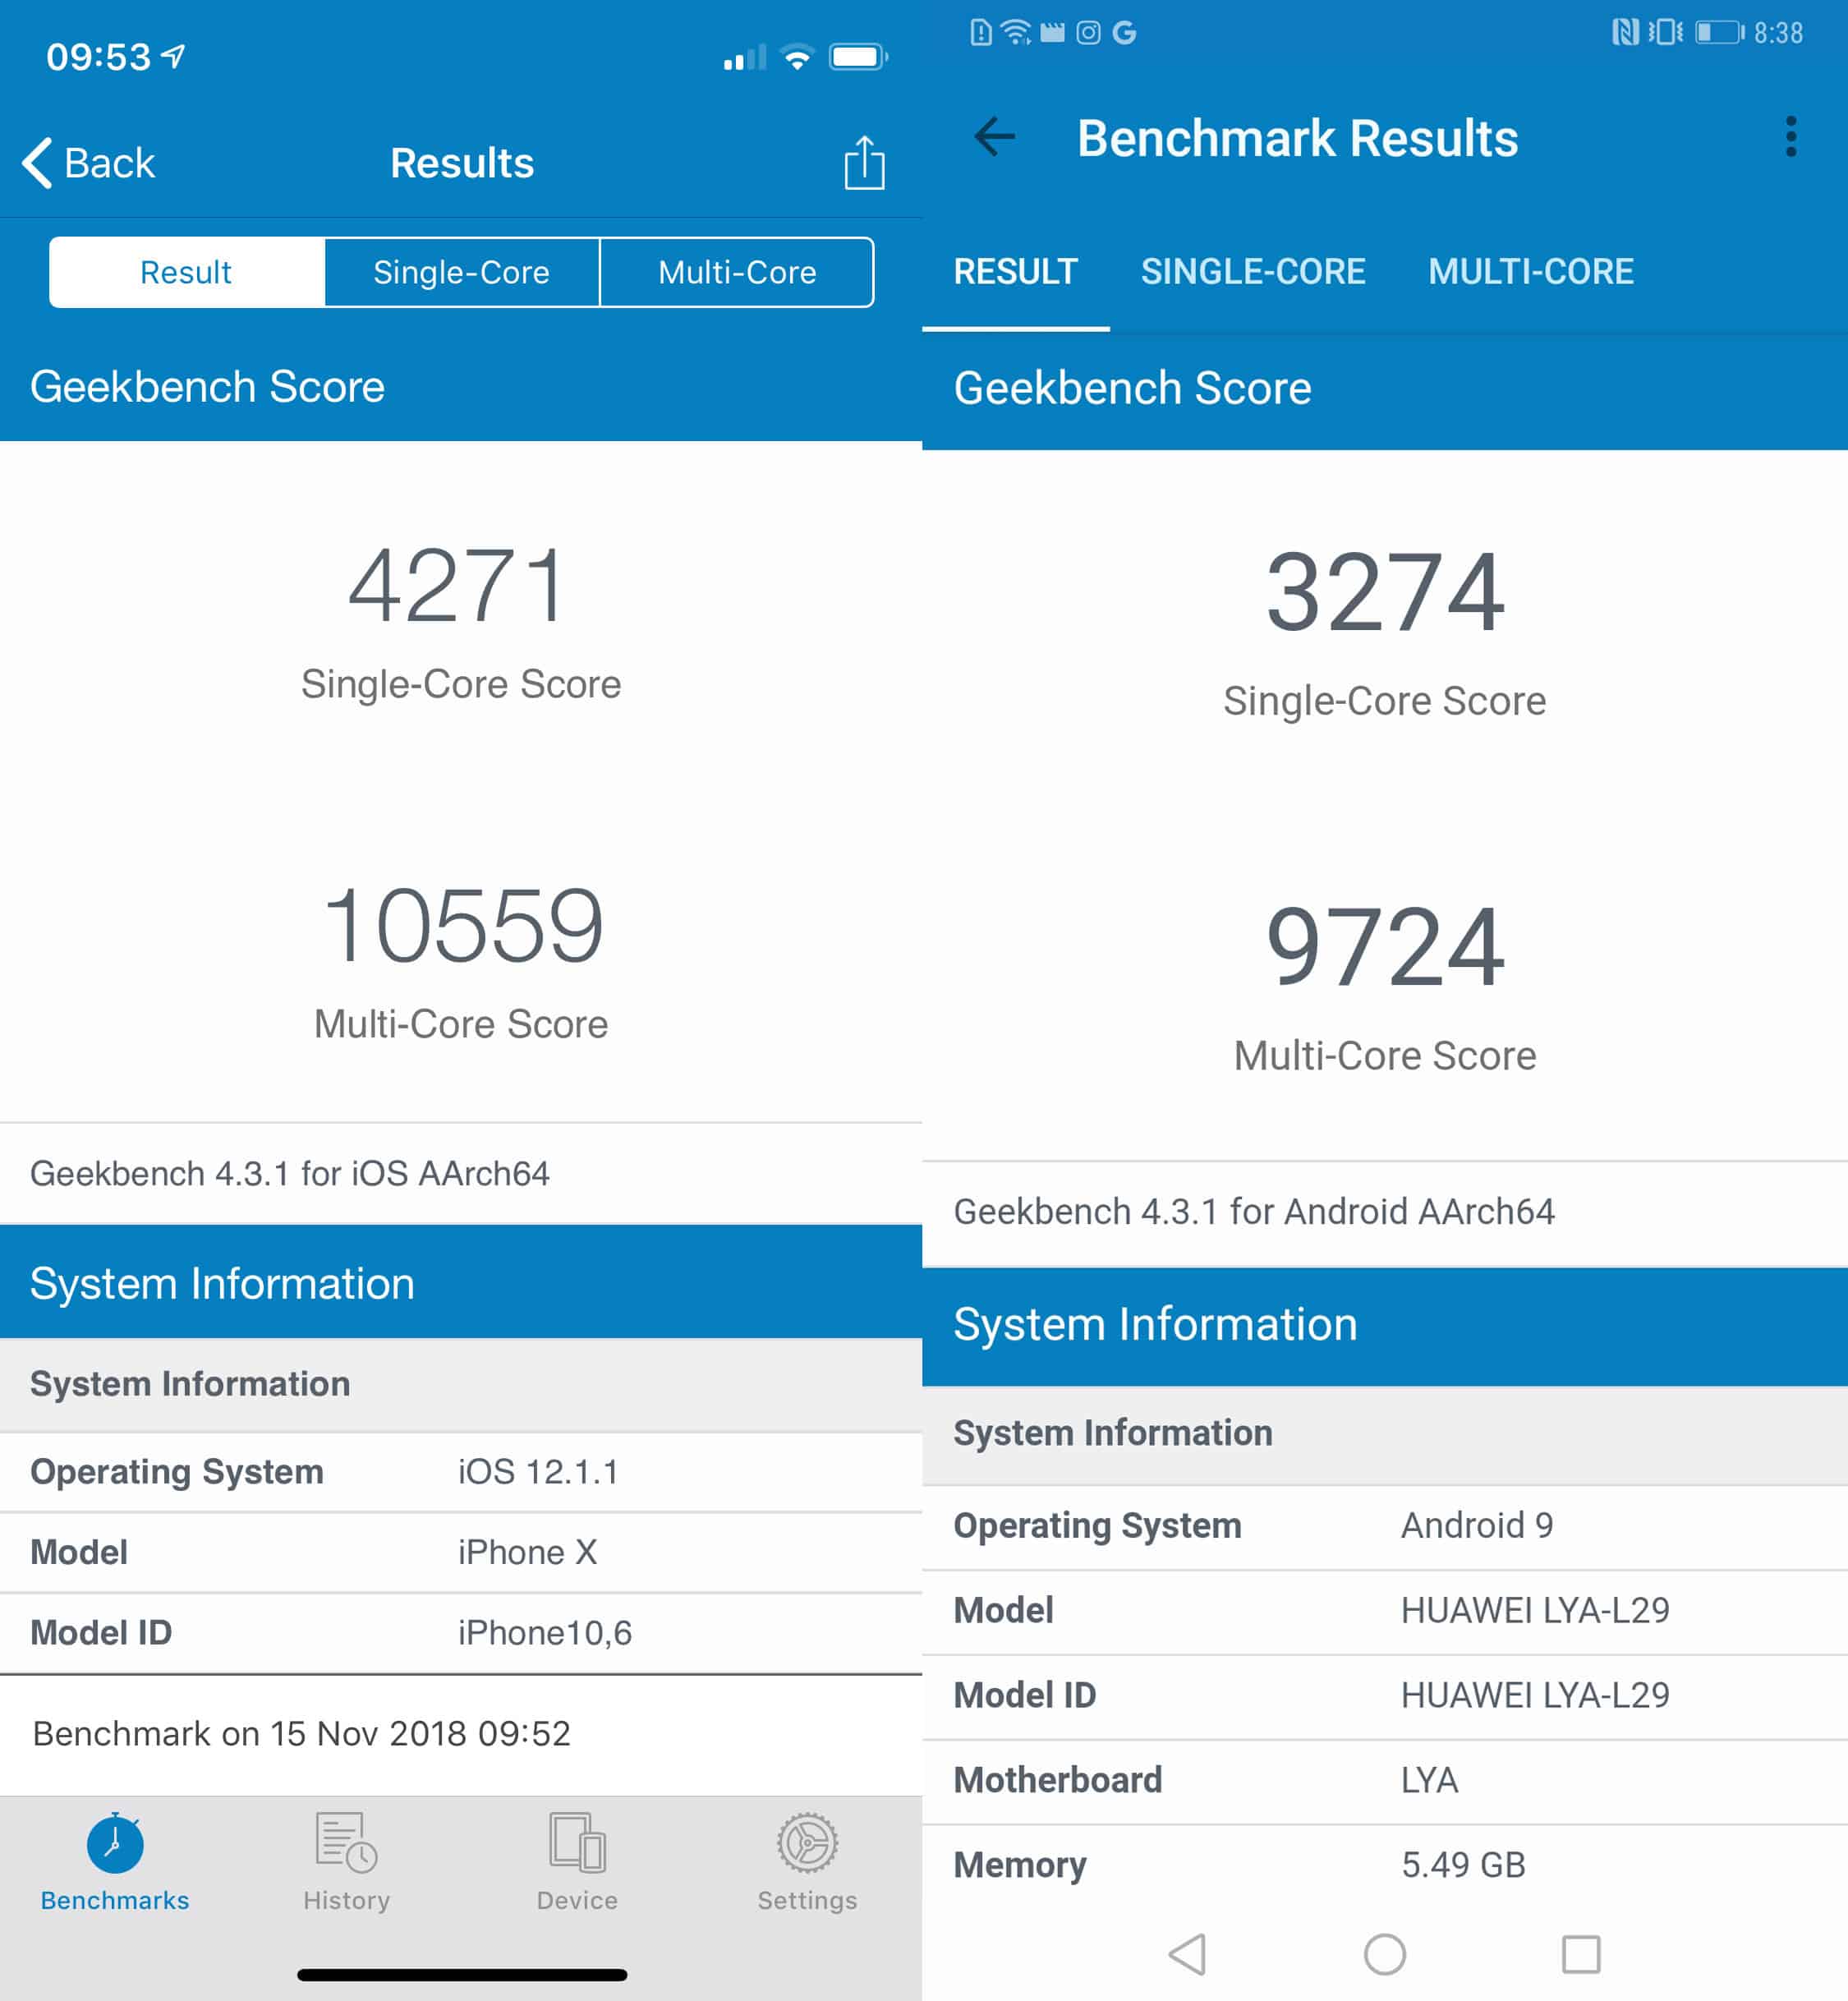Select the Result segment on iOS

186,272
